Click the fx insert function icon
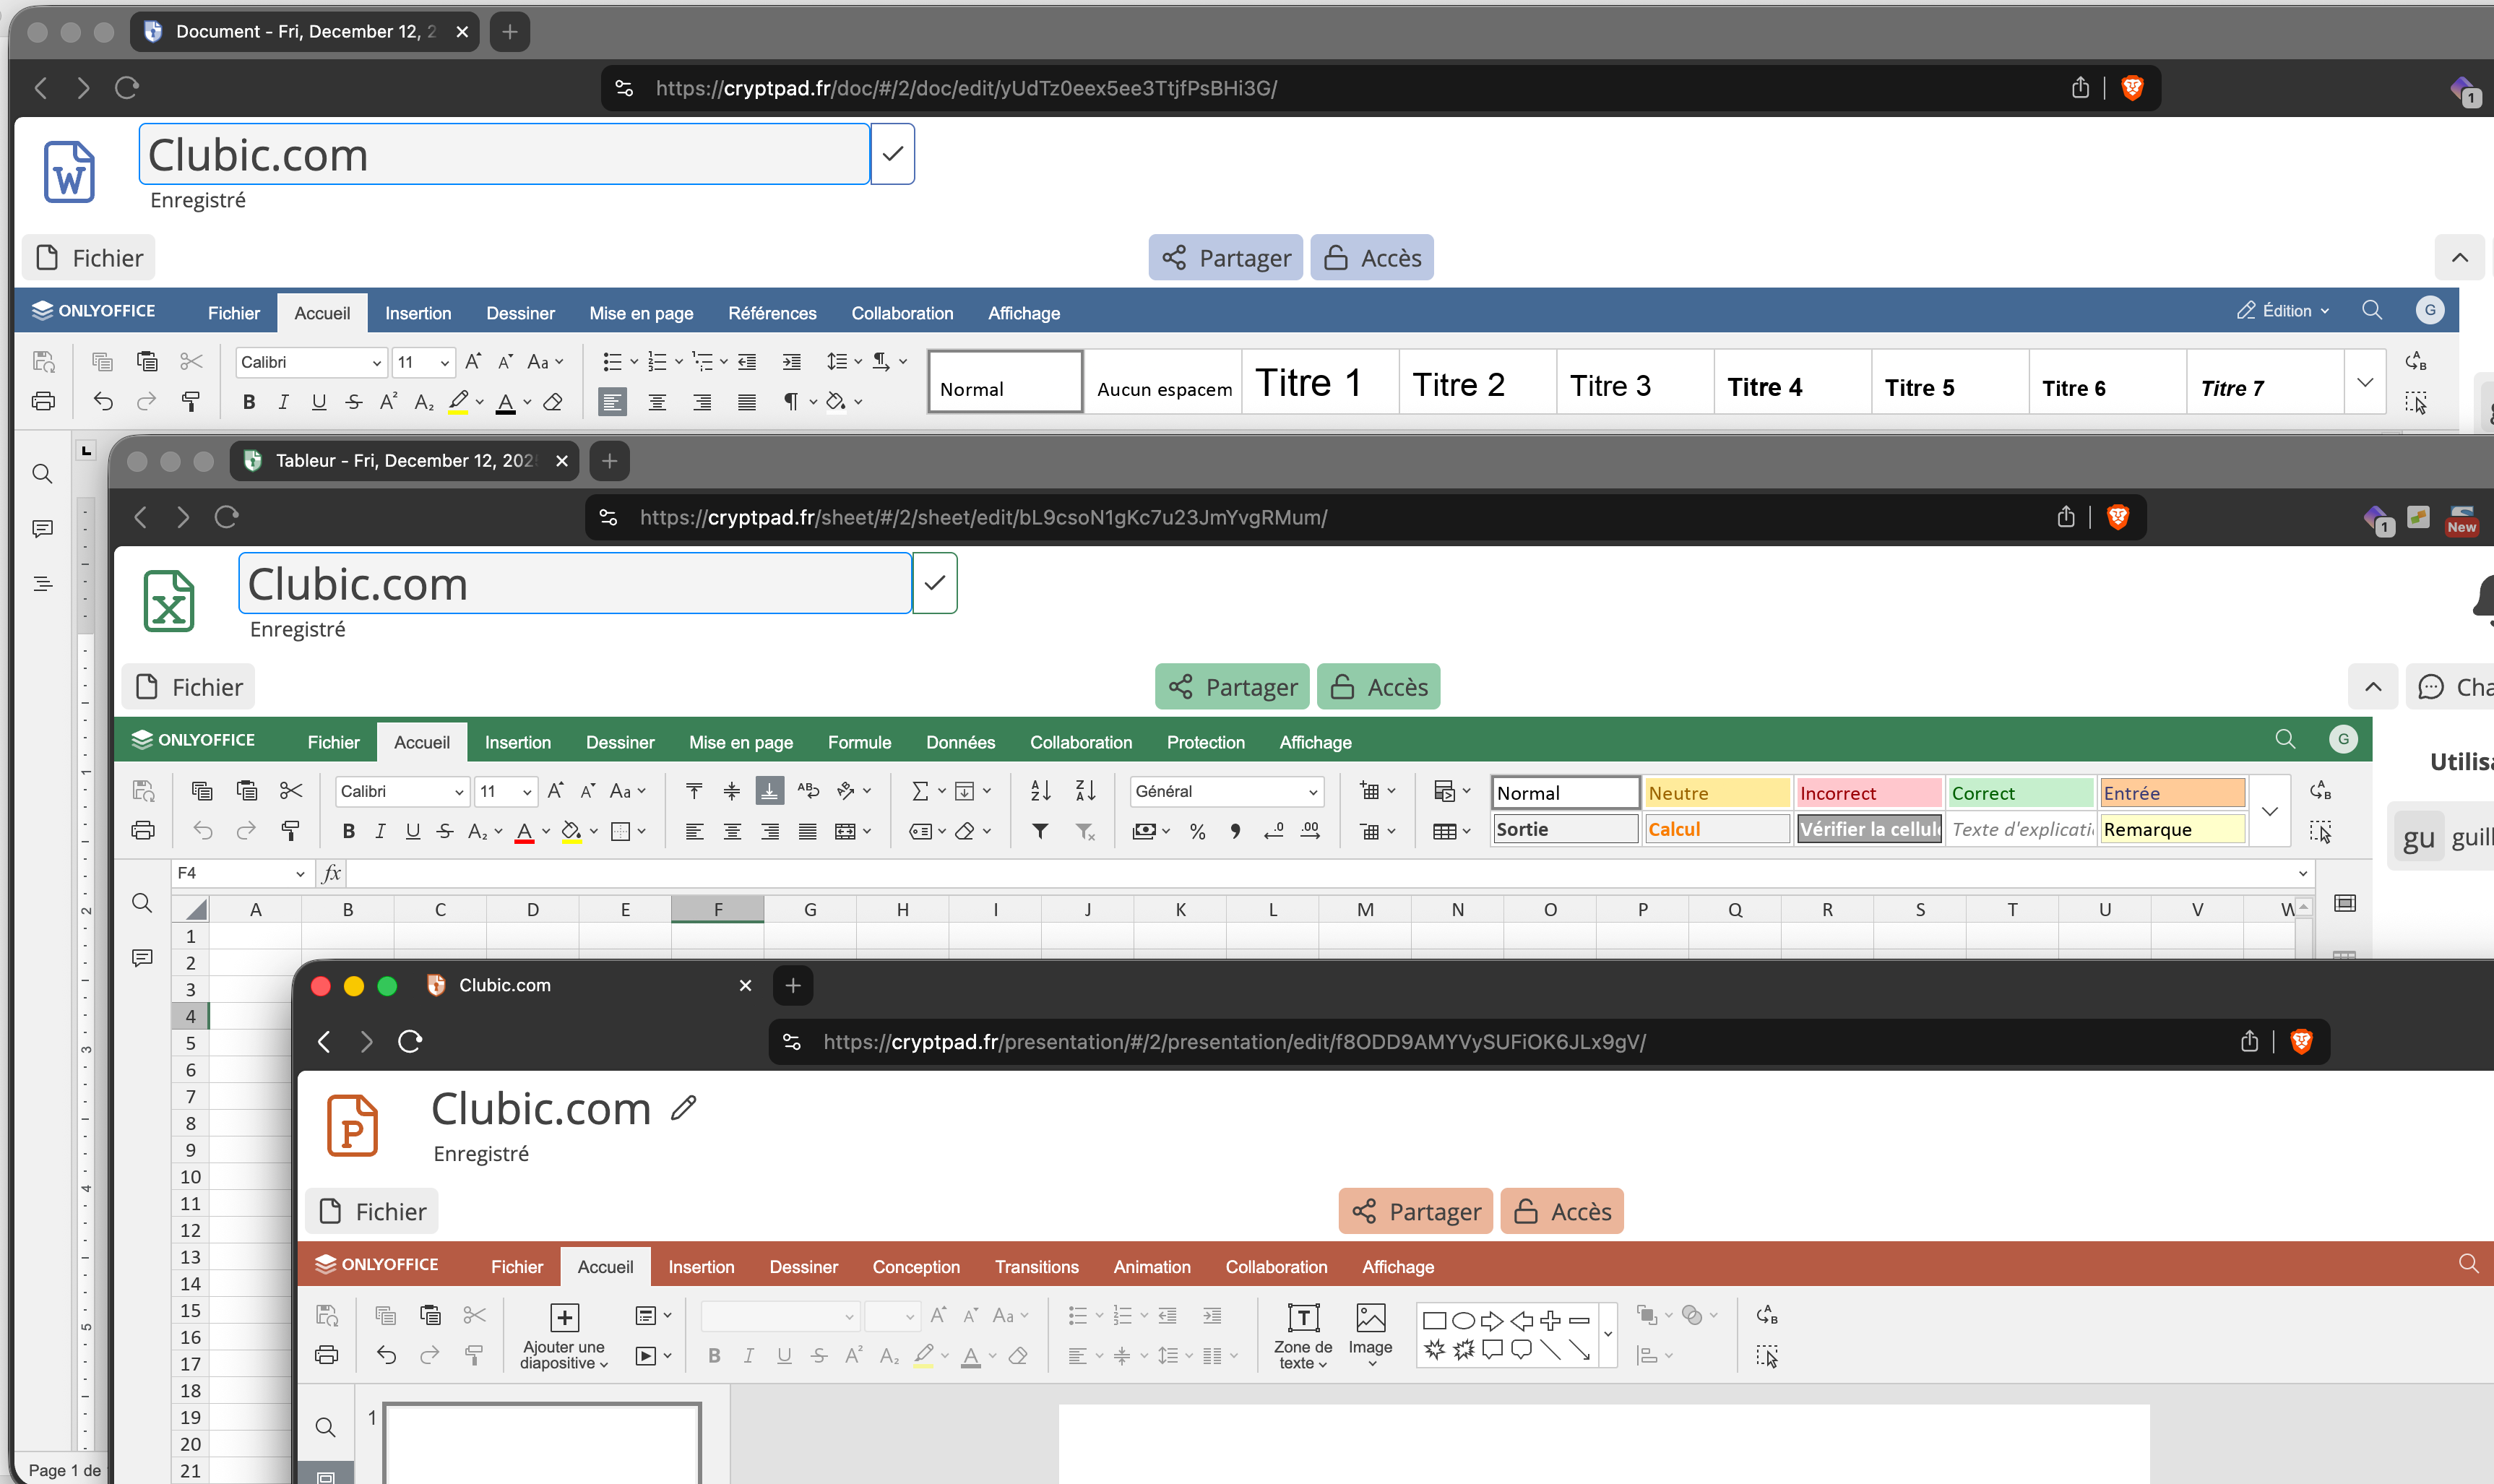This screenshot has height=1484, width=2494. pos(332,873)
